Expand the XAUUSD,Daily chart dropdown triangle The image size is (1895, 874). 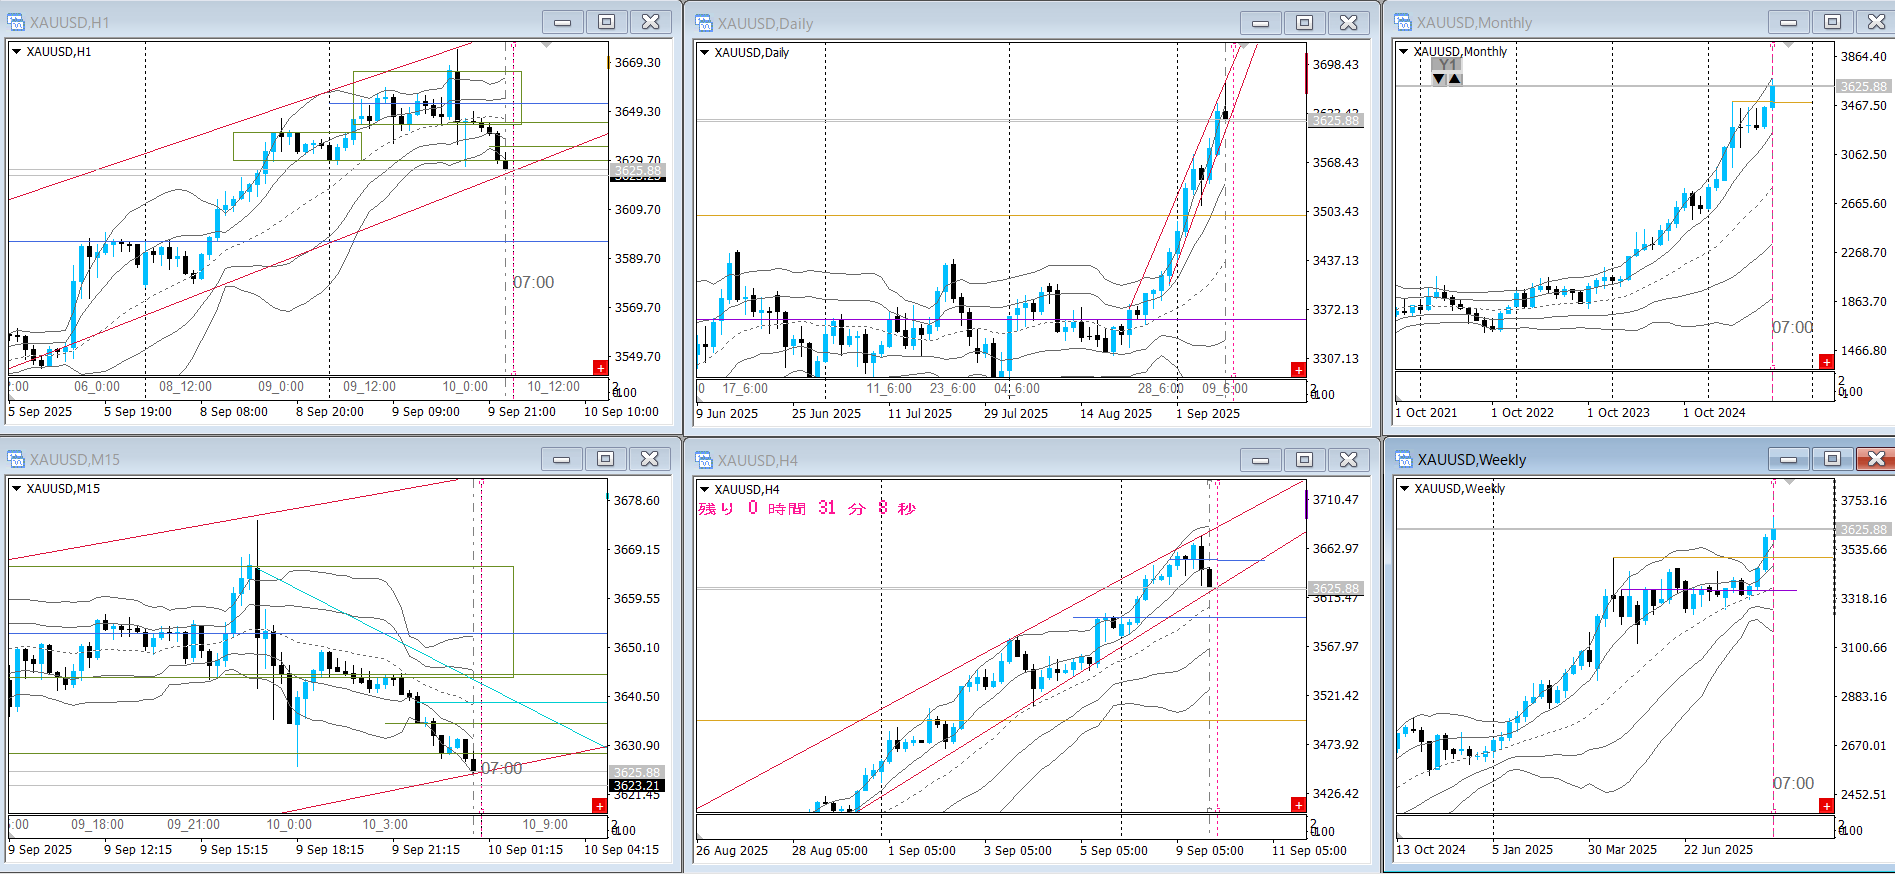point(705,53)
